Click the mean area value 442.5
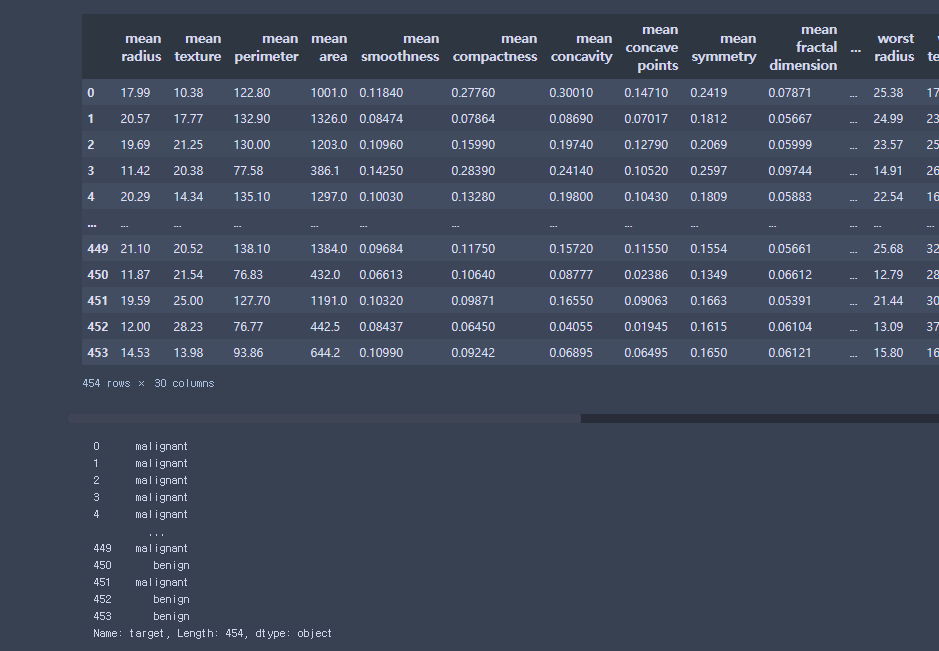The width and height of the screenshot is (939, 651). click(325, 327)
